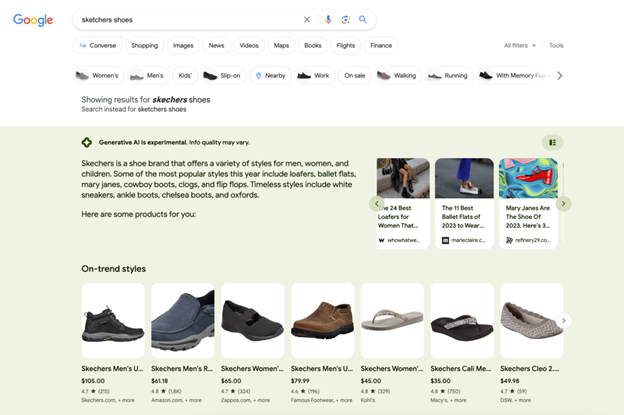
Task: Click the magnifying glass search button
Action: pyautogui.click(x=363, y=19)
